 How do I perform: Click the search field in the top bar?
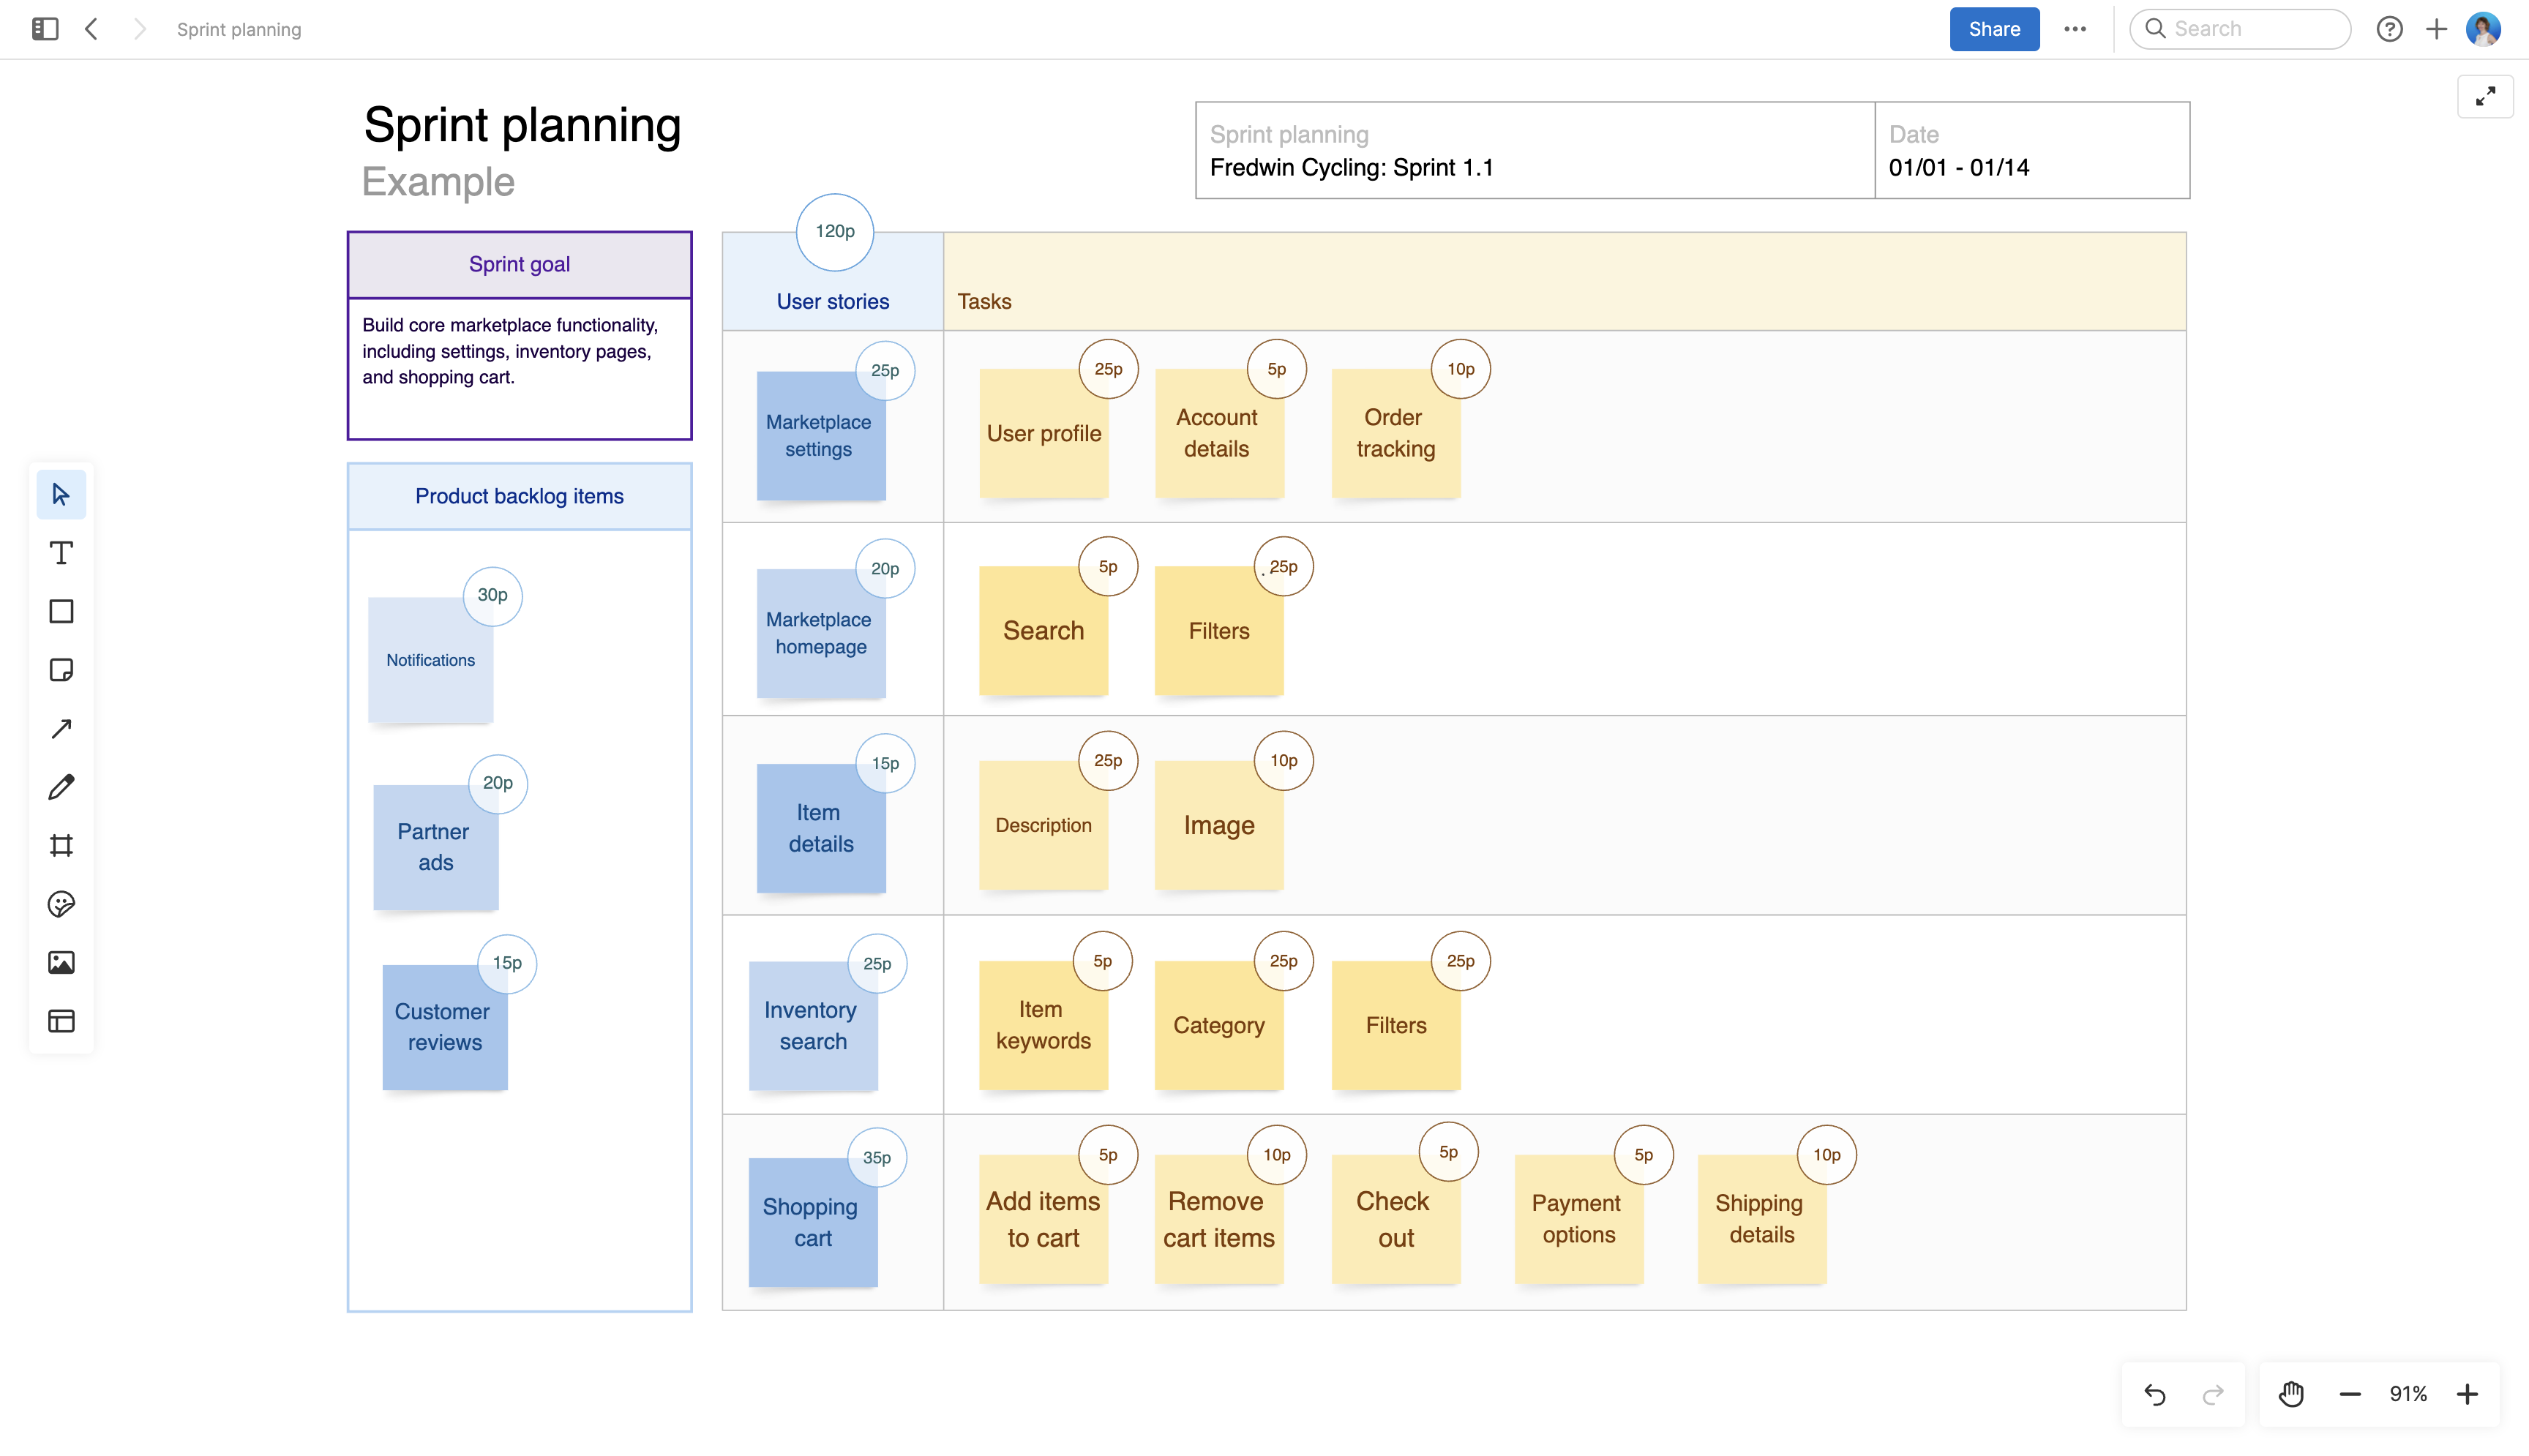2240,29
